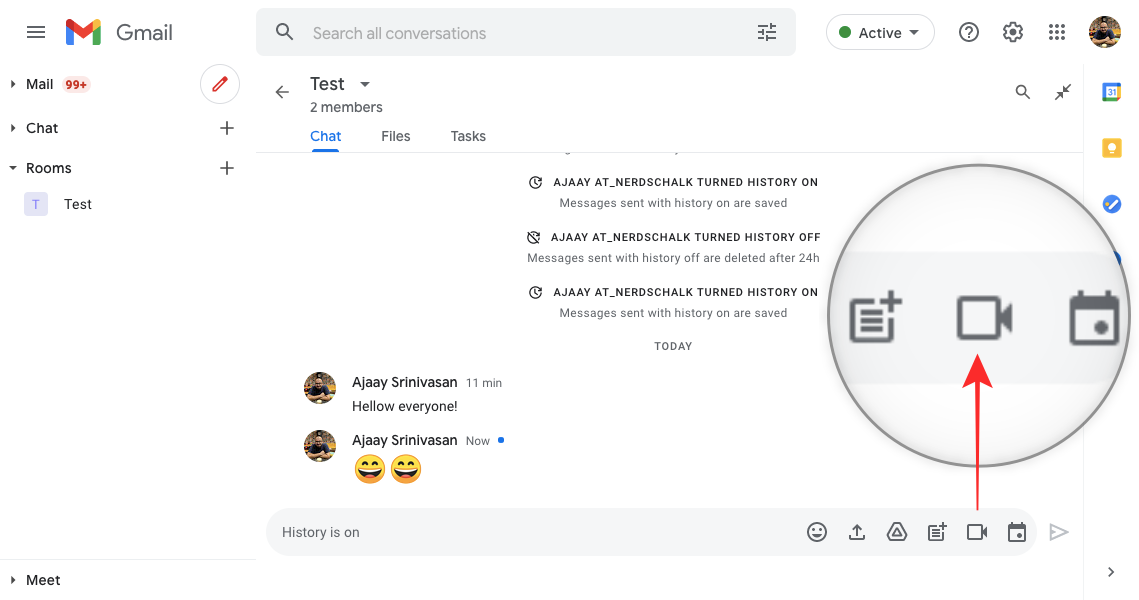Image resolution: width=1139 pixels, height=600 pixels.
Task: Open the calendar invite icon in message bar
Action: coord(1017,532)
